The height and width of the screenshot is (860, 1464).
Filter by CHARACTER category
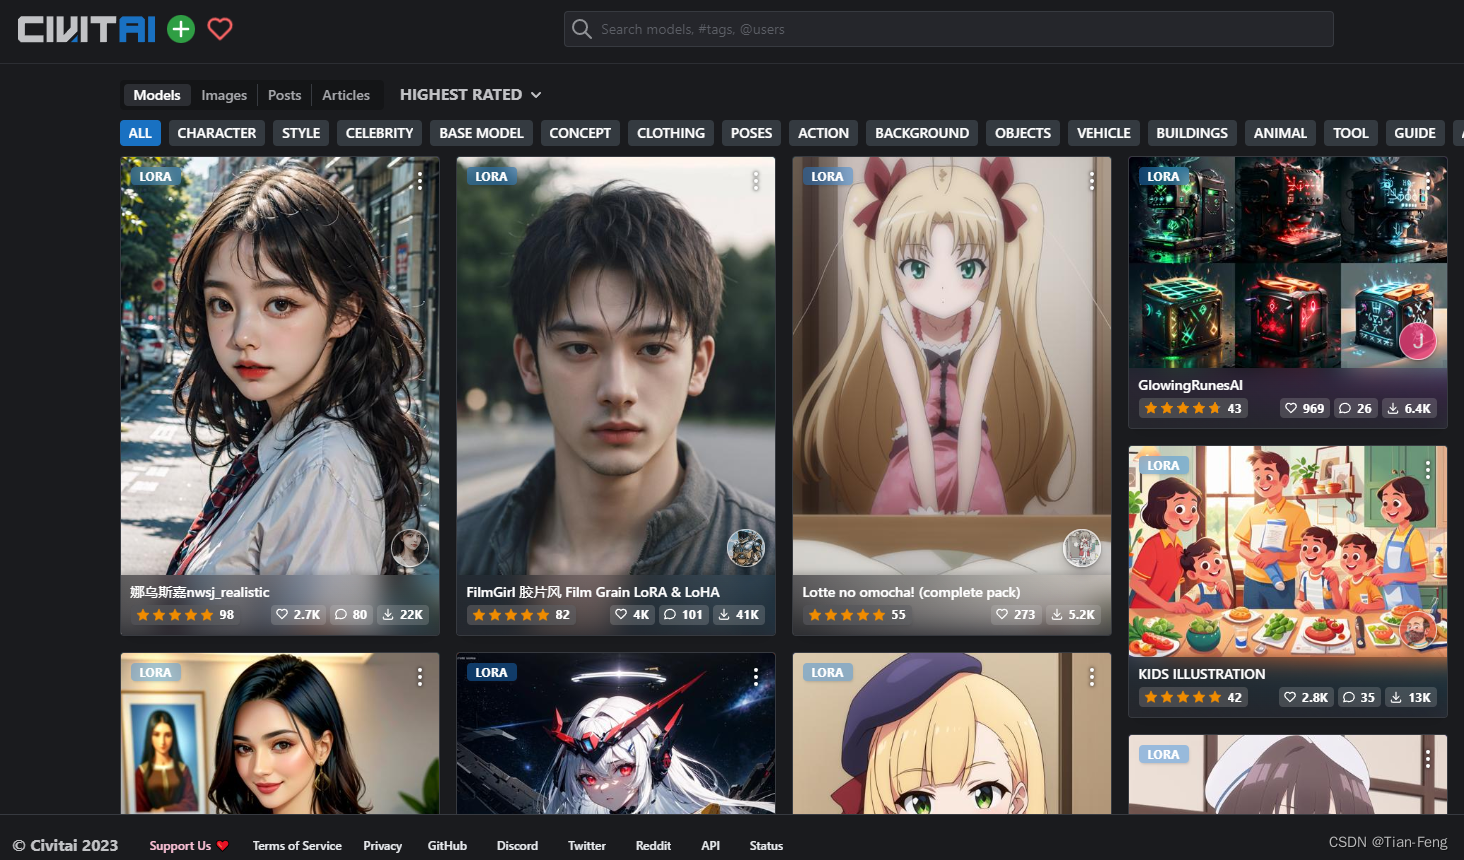click(217, 133)
